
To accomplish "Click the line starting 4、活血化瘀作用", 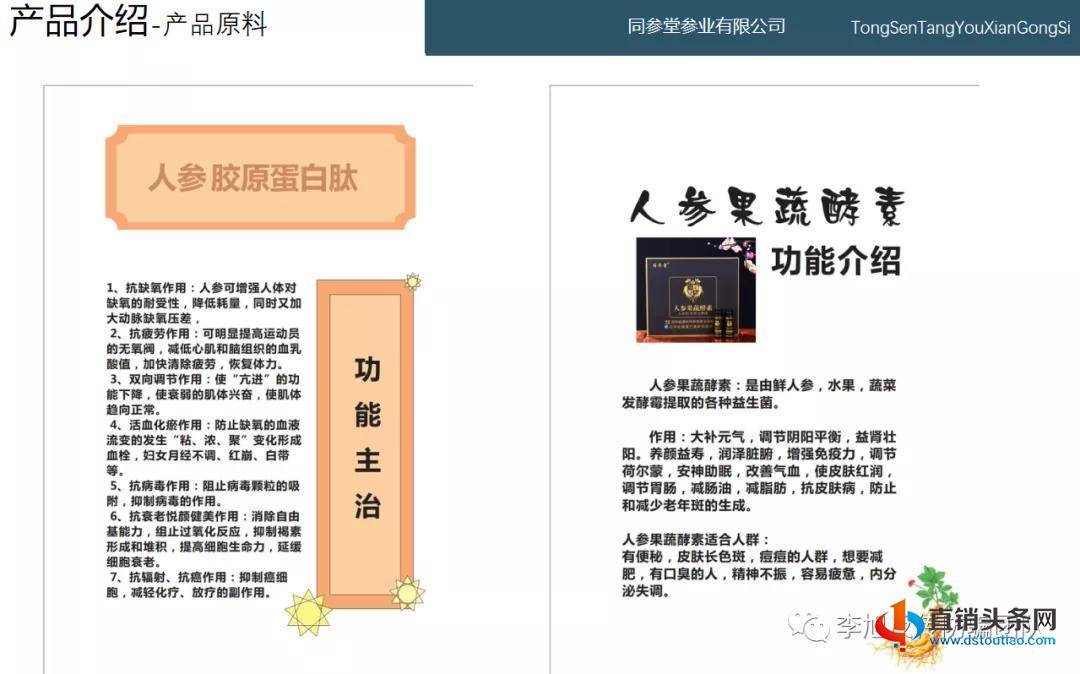I will coord(205,425).
